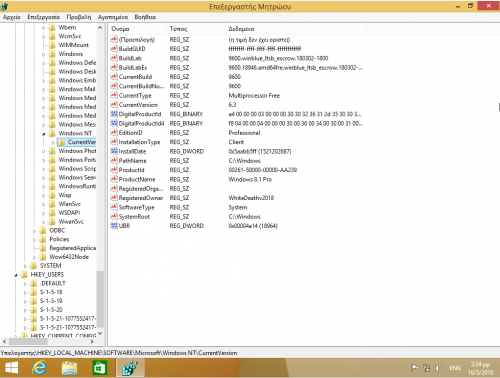Click the ProductName string value icon
The image size is (500, 378).
[114, 179]
